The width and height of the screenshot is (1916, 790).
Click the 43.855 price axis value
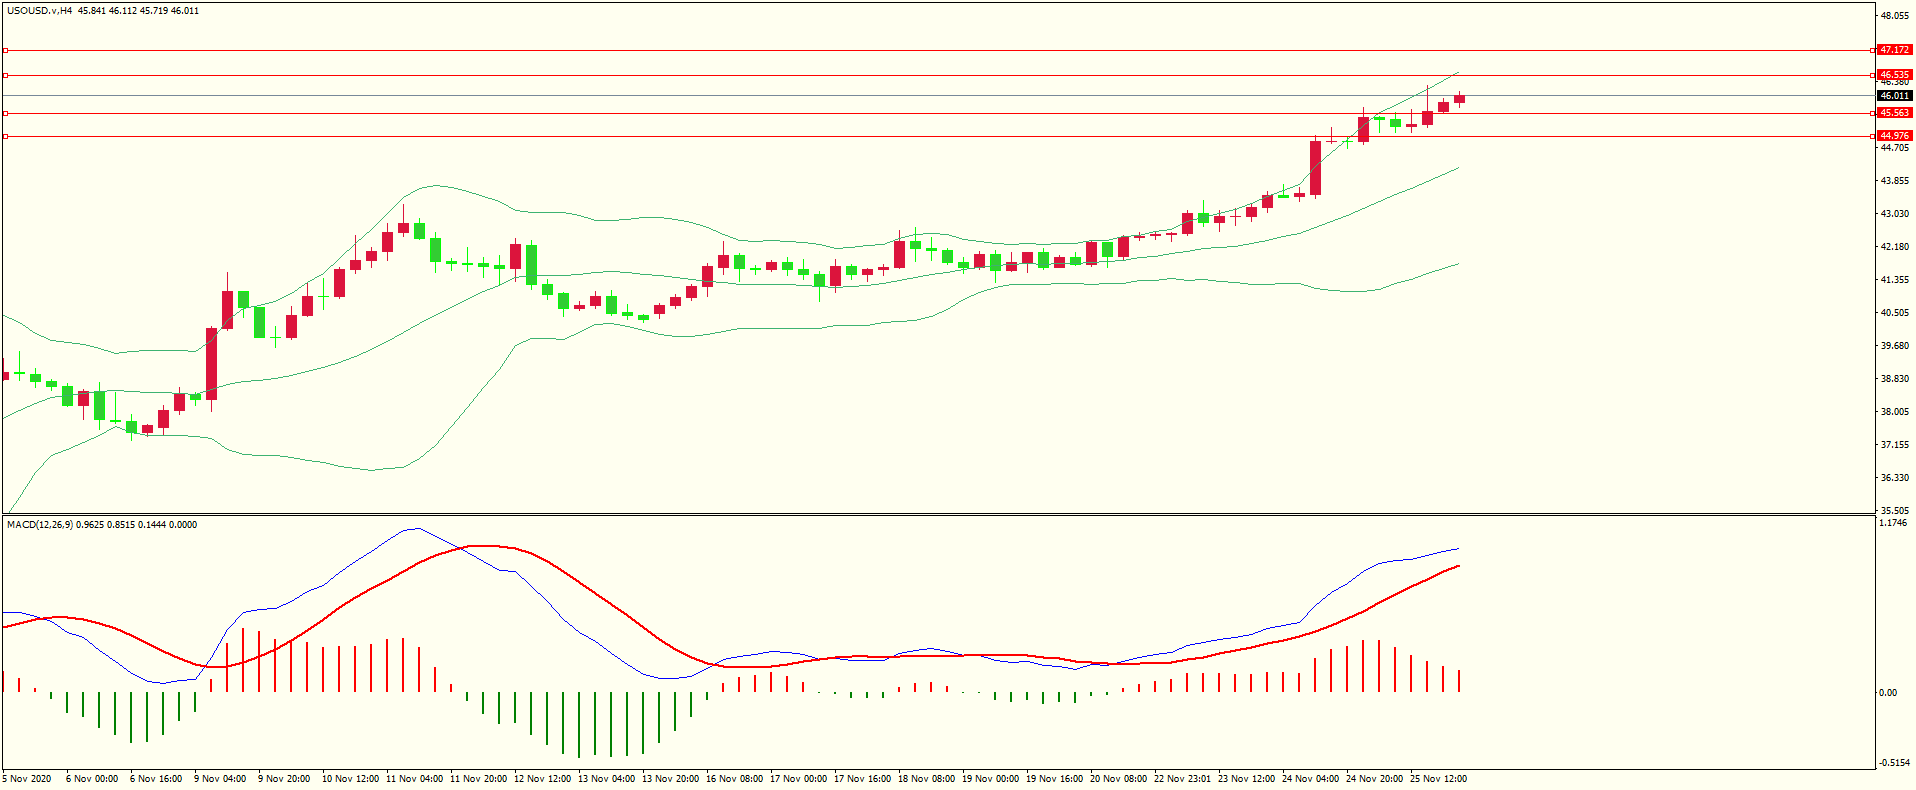pyautogui.click(x=1894, y=181)
